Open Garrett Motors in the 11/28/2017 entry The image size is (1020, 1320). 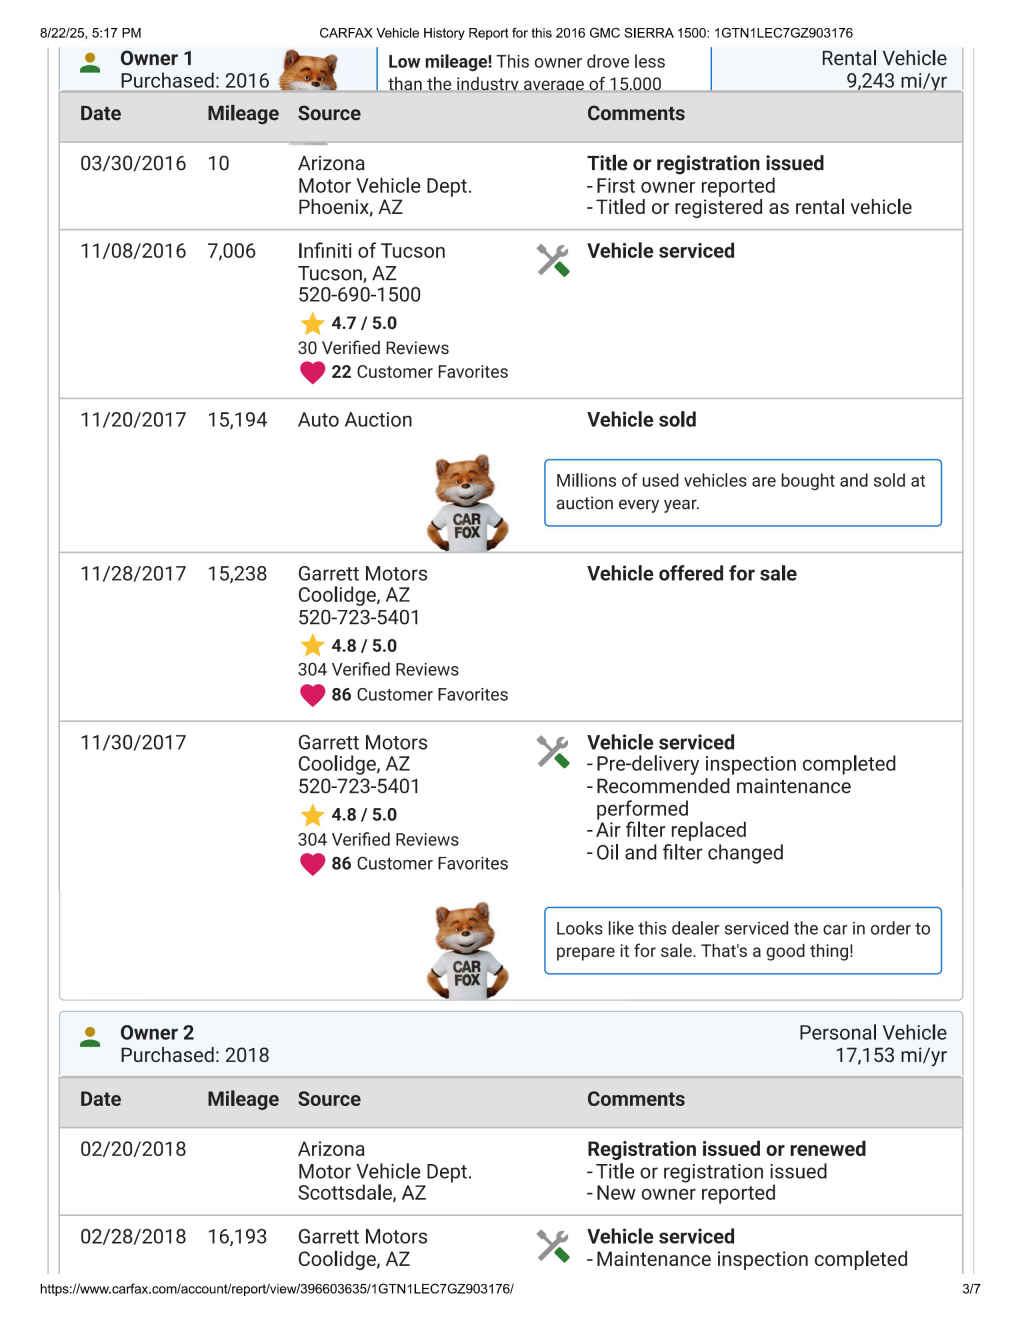coord(362,574)
